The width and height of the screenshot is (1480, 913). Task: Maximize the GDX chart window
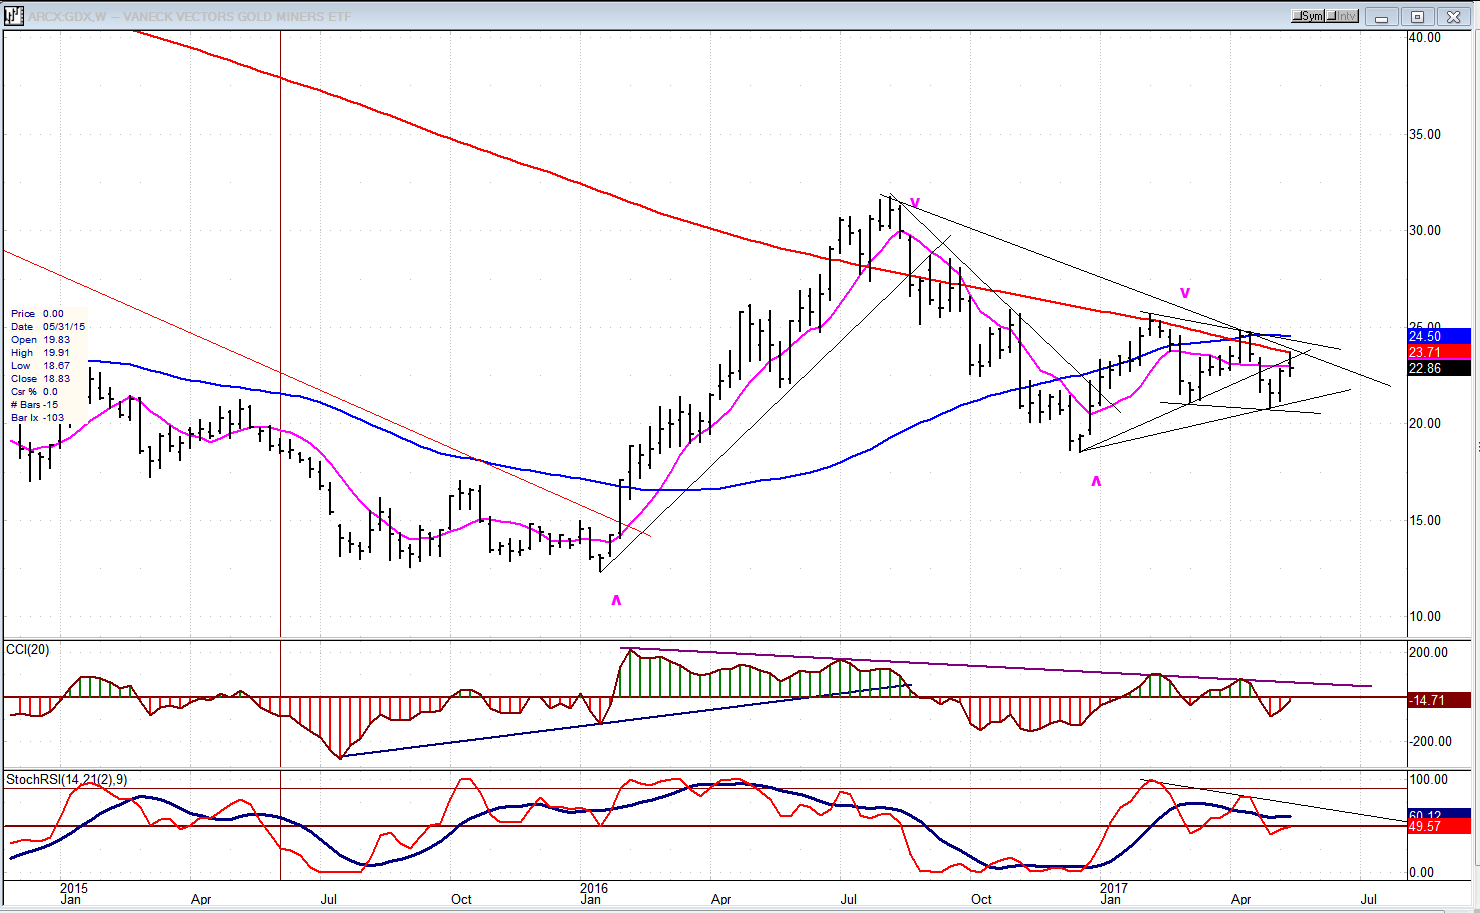point(1417,16)
